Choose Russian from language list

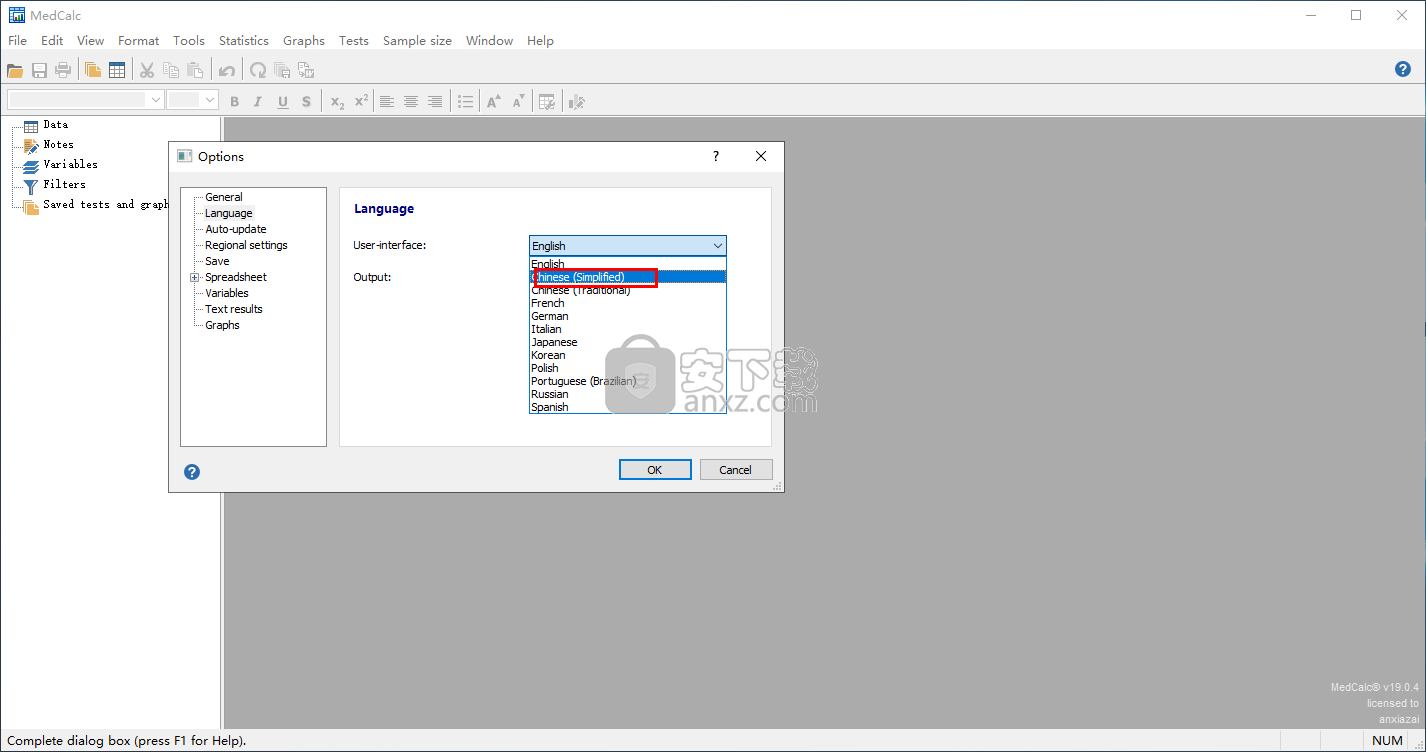pos(550,394)
